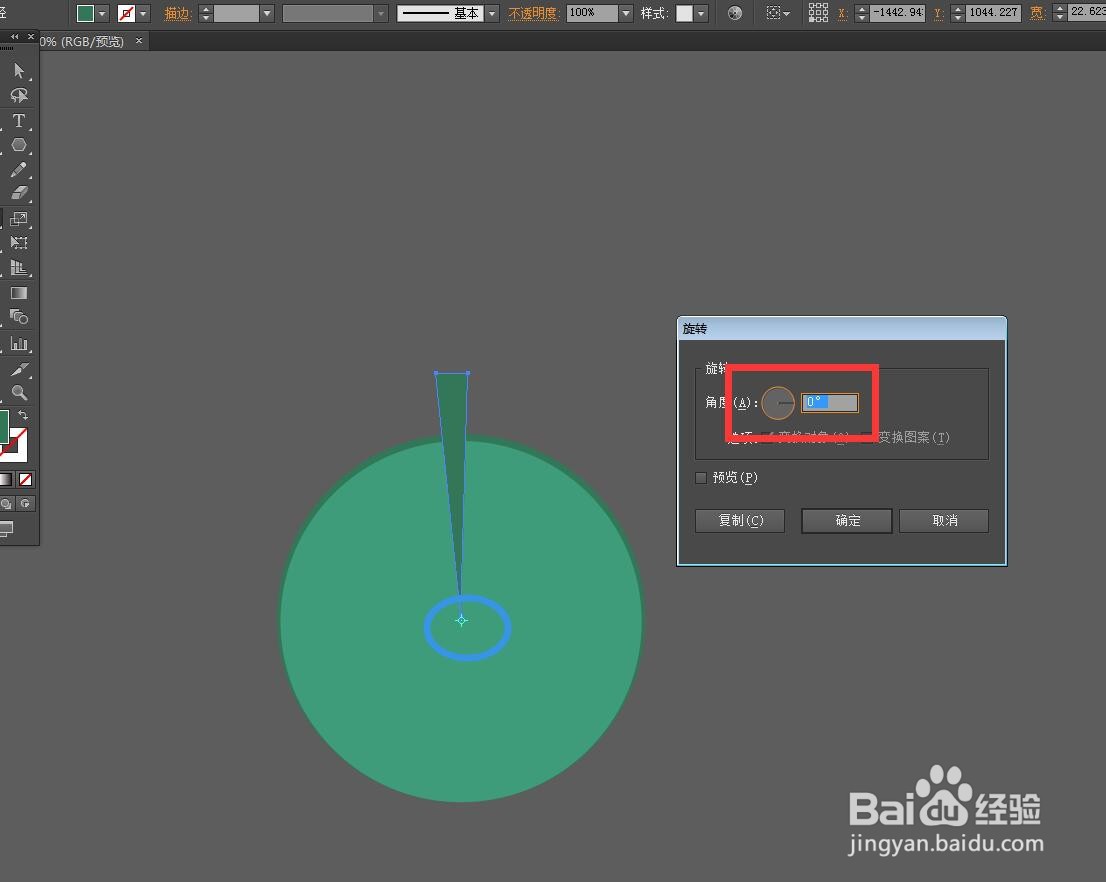
Task: Select the Perspective Grid tool
Action: tap(19, 267)
